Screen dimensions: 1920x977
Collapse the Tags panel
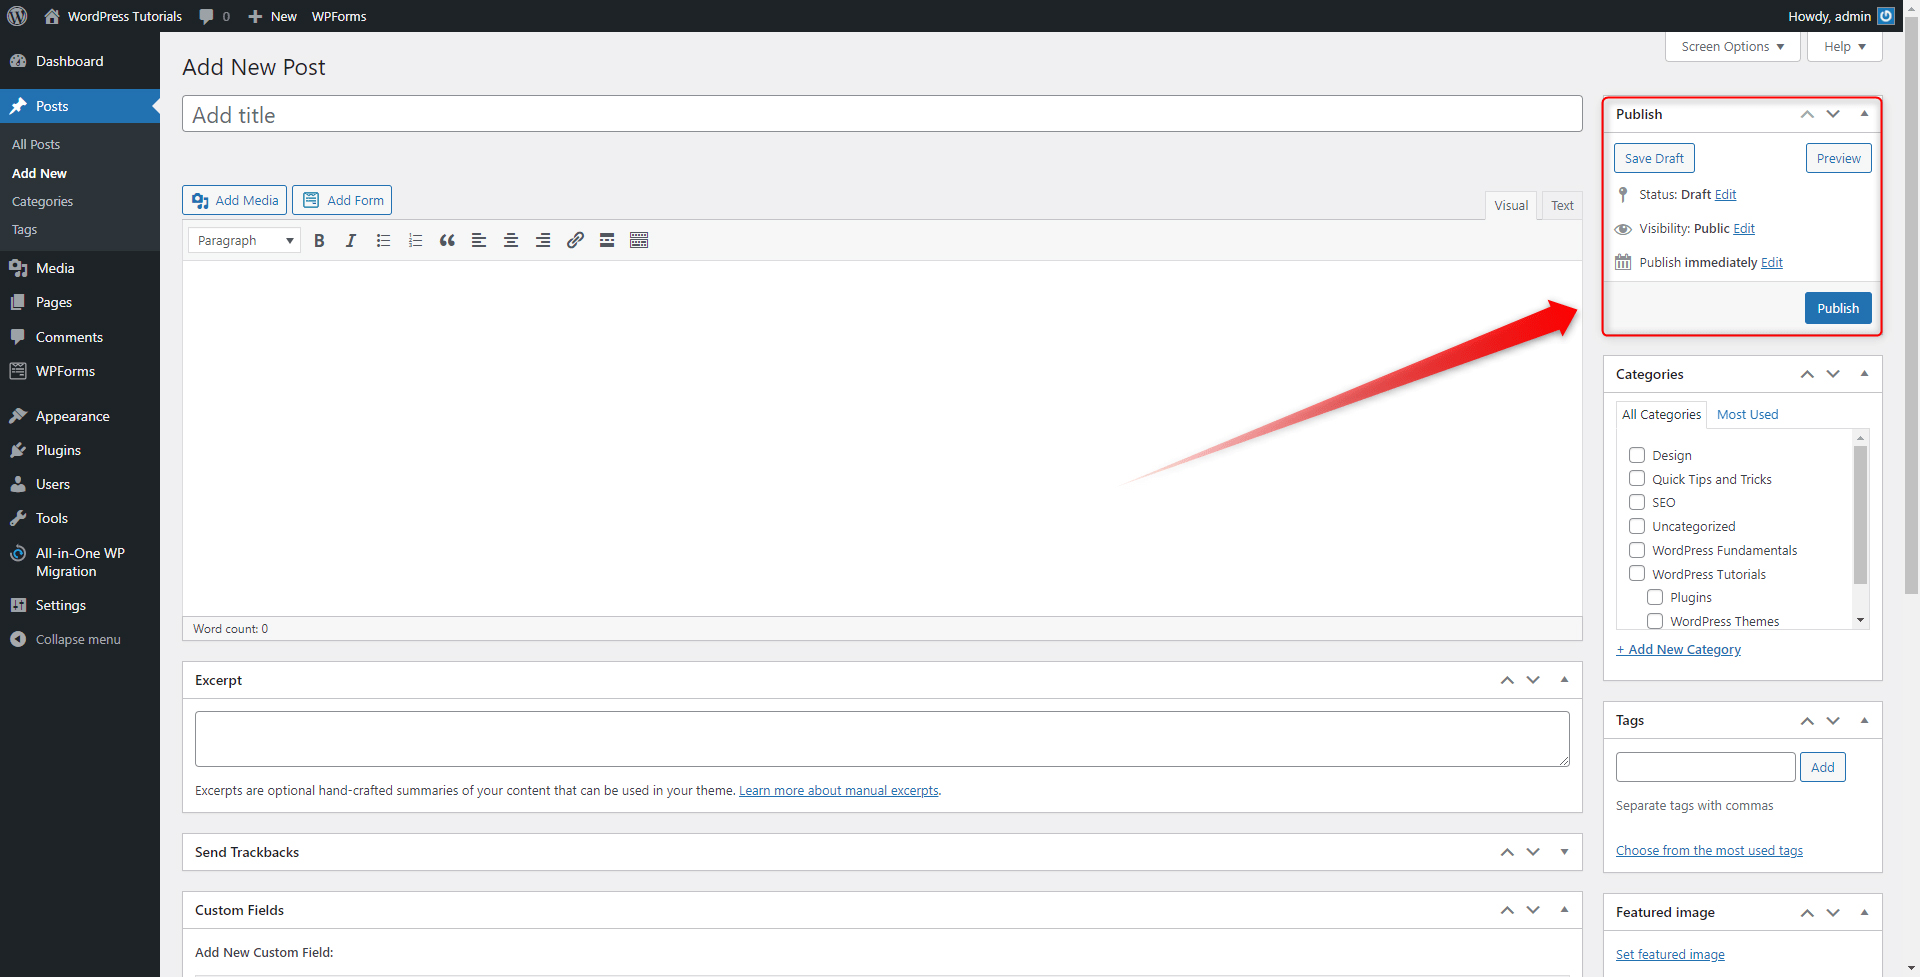point(1864,720)
